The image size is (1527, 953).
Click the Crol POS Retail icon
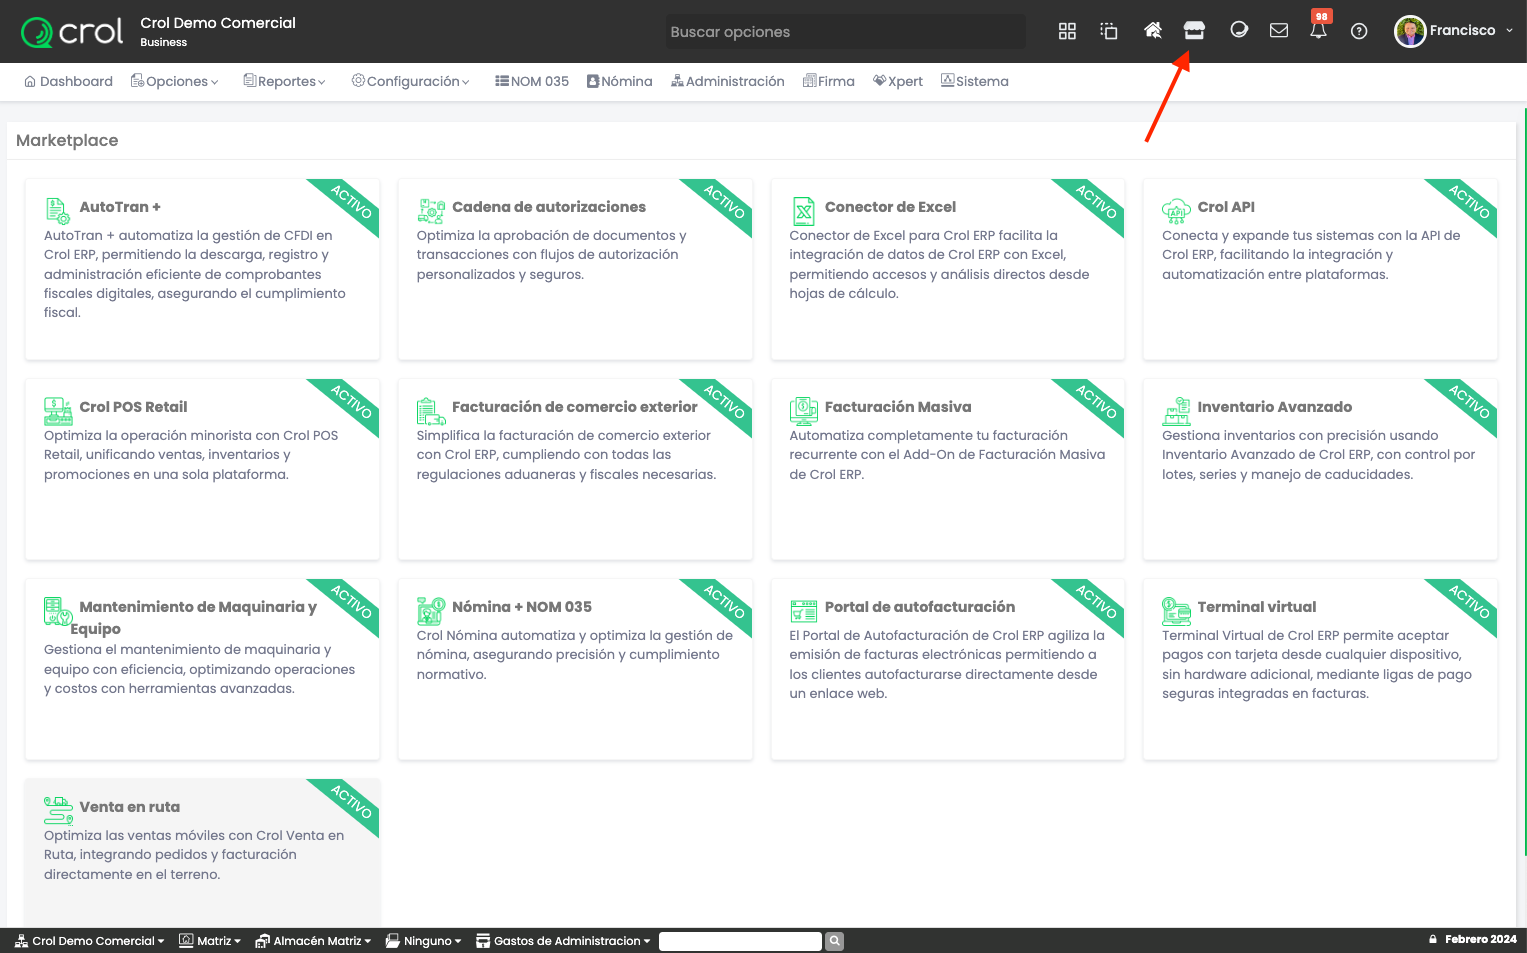pos(58,410)
